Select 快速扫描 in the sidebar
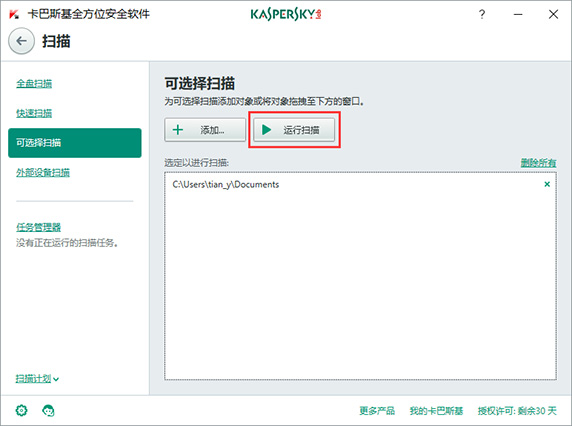Screen dimensions: 572x426 (34, 113)
